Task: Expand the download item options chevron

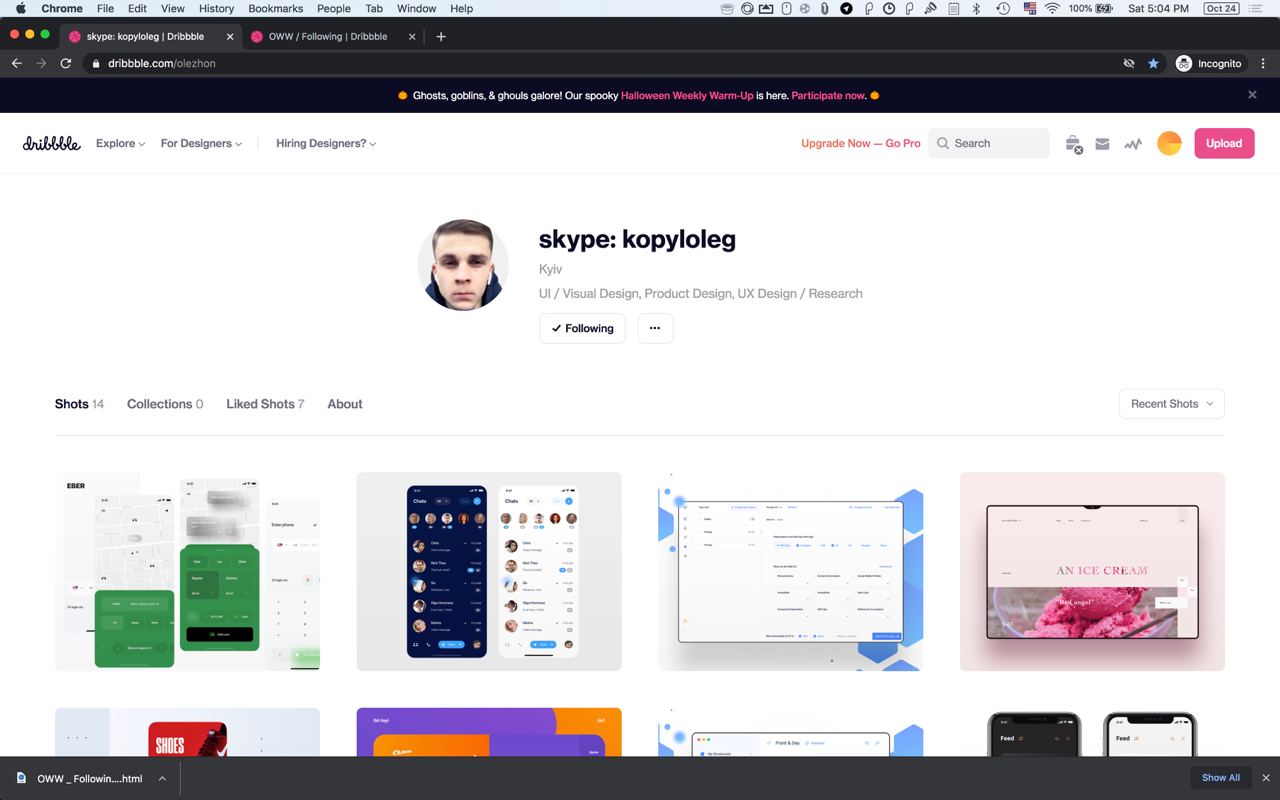Action: pos(162,778)
